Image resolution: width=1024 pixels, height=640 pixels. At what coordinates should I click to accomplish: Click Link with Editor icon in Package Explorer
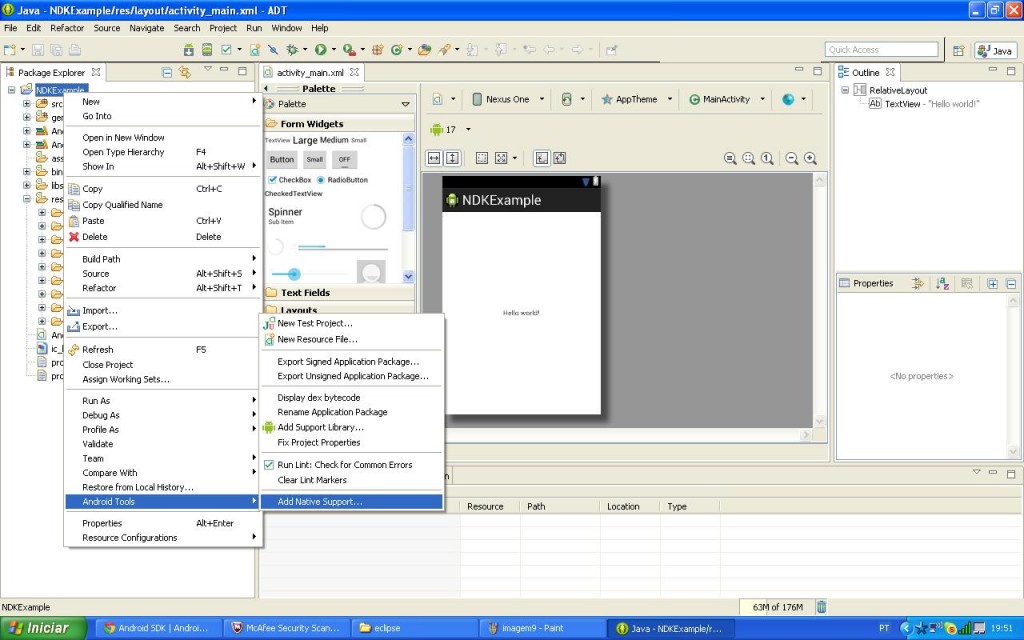click(185, 72)
